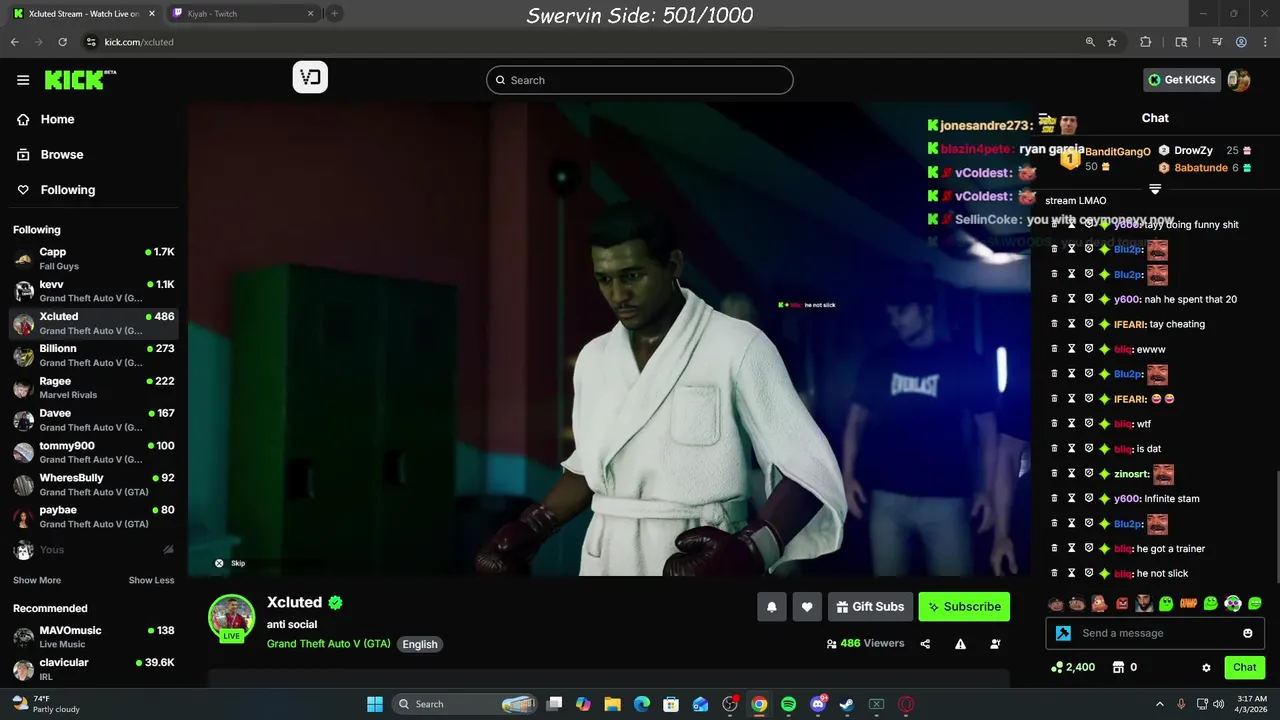The width and height of the screenshot is (1280, 720).
Task: Open tommy900's channel
Action: click(x=93, y=452)
